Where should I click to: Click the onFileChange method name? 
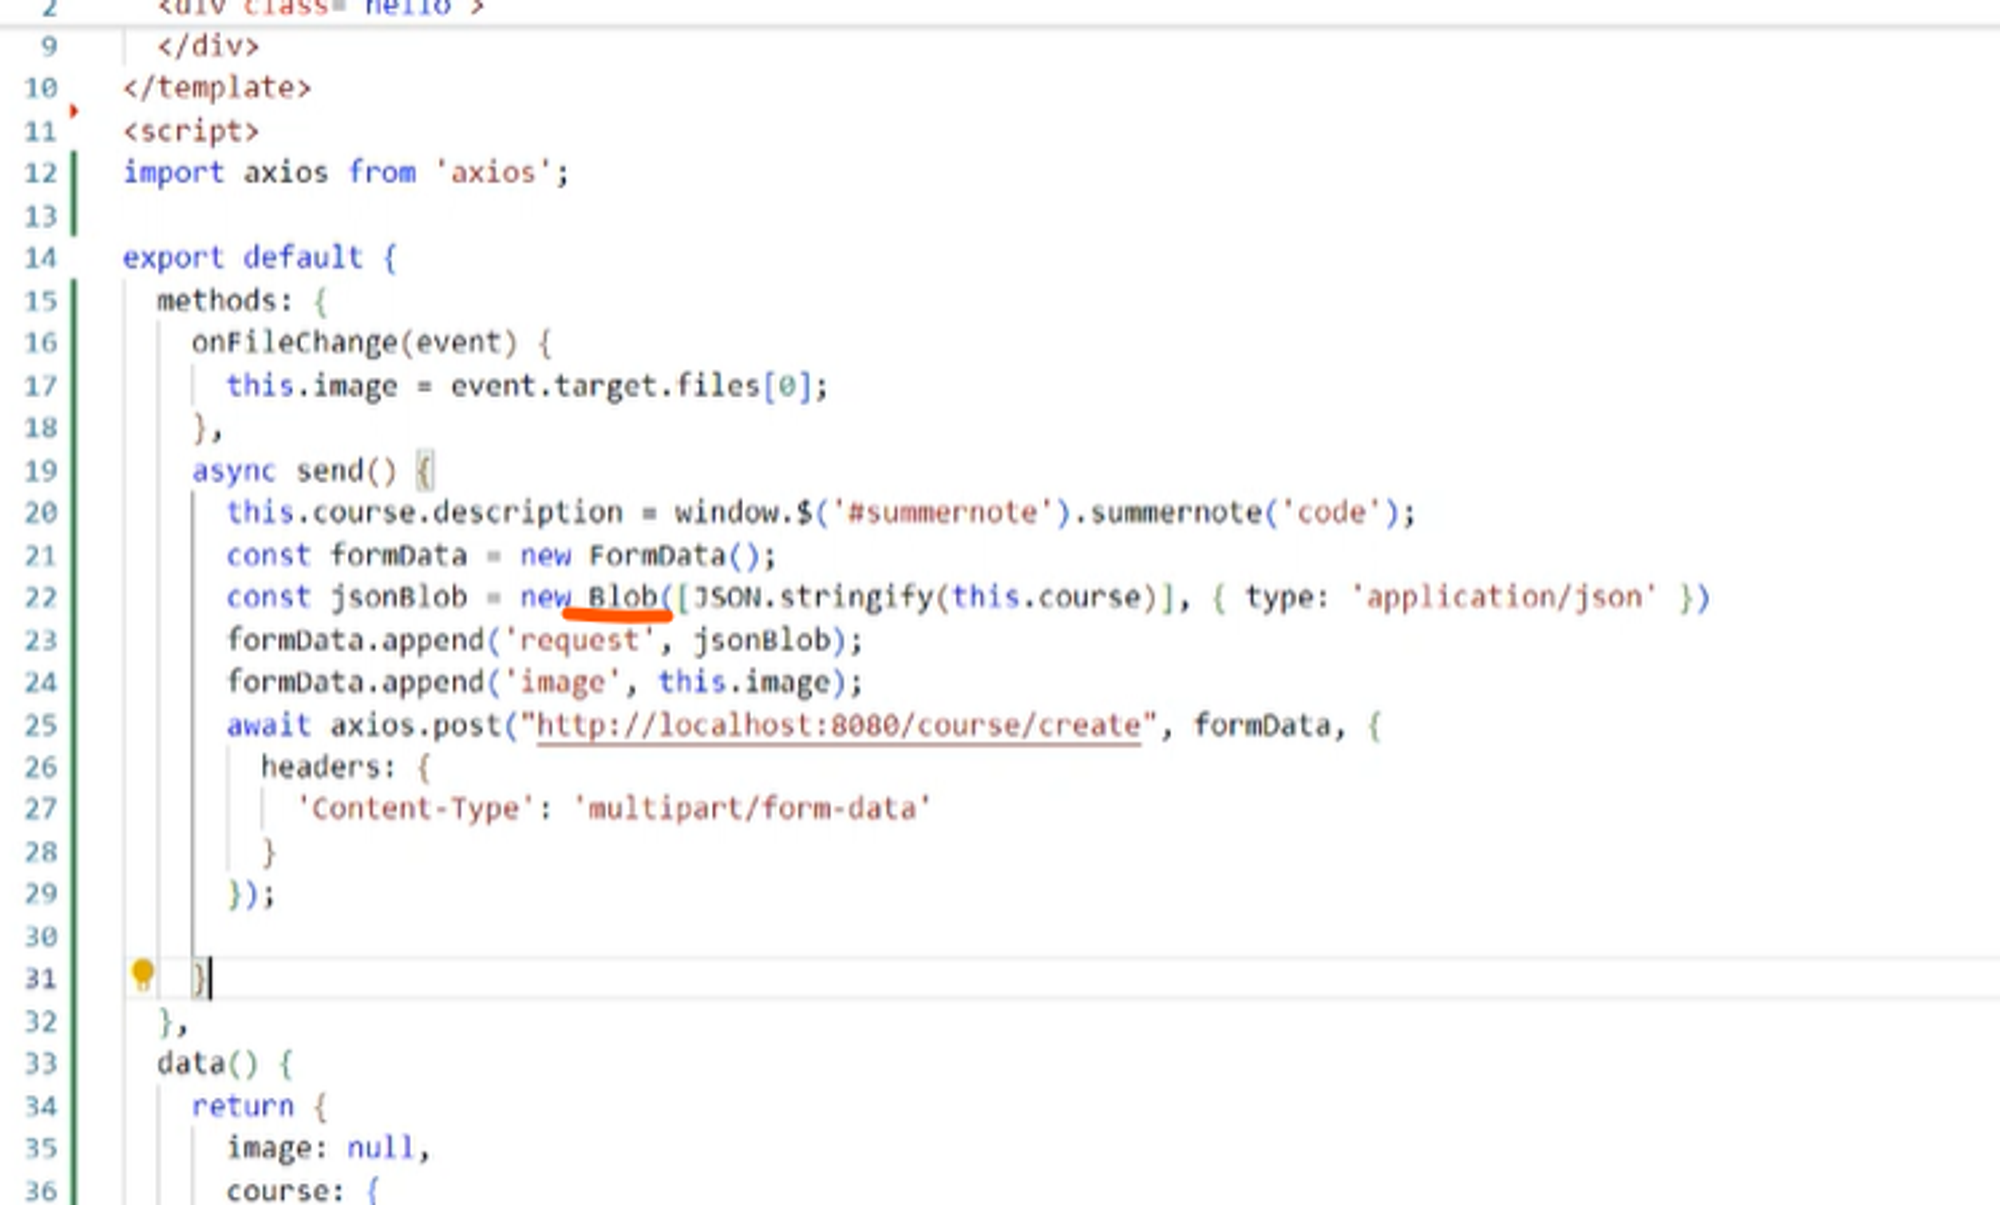[294, 343]
